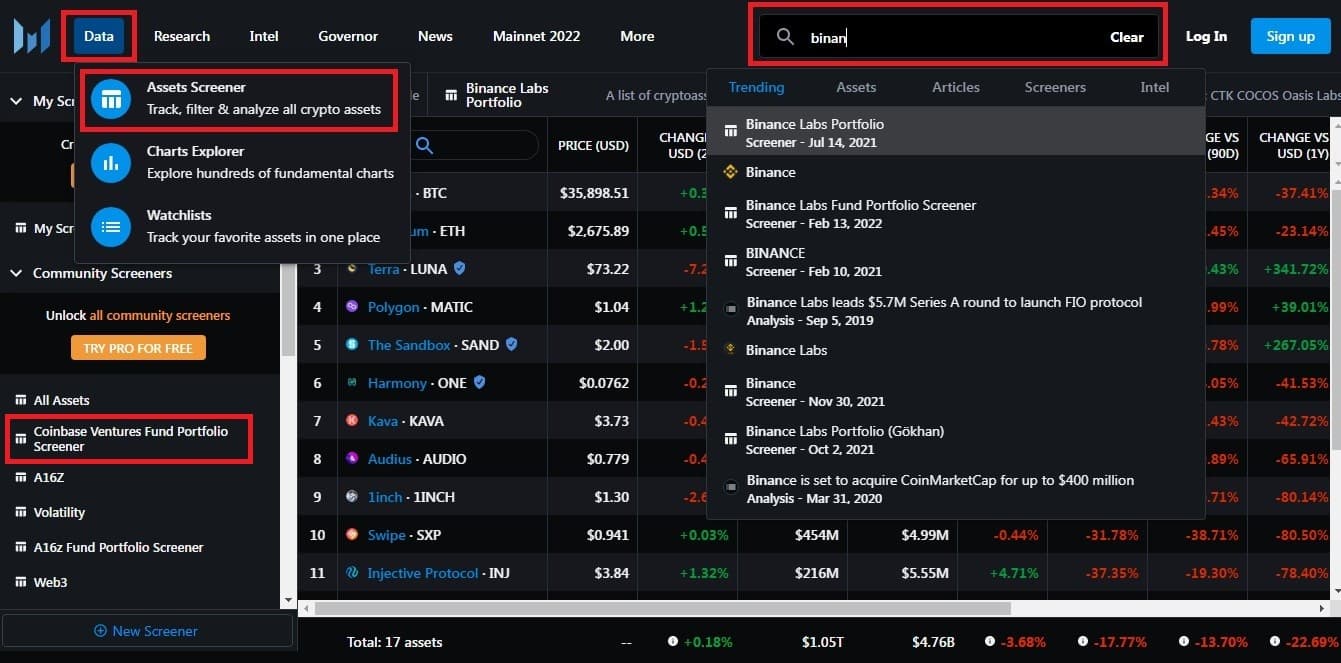Viewport: 1341px width, 663px height.
Task: Click the sidebar vertical scrollbar
Action: (x=288, y=312)
